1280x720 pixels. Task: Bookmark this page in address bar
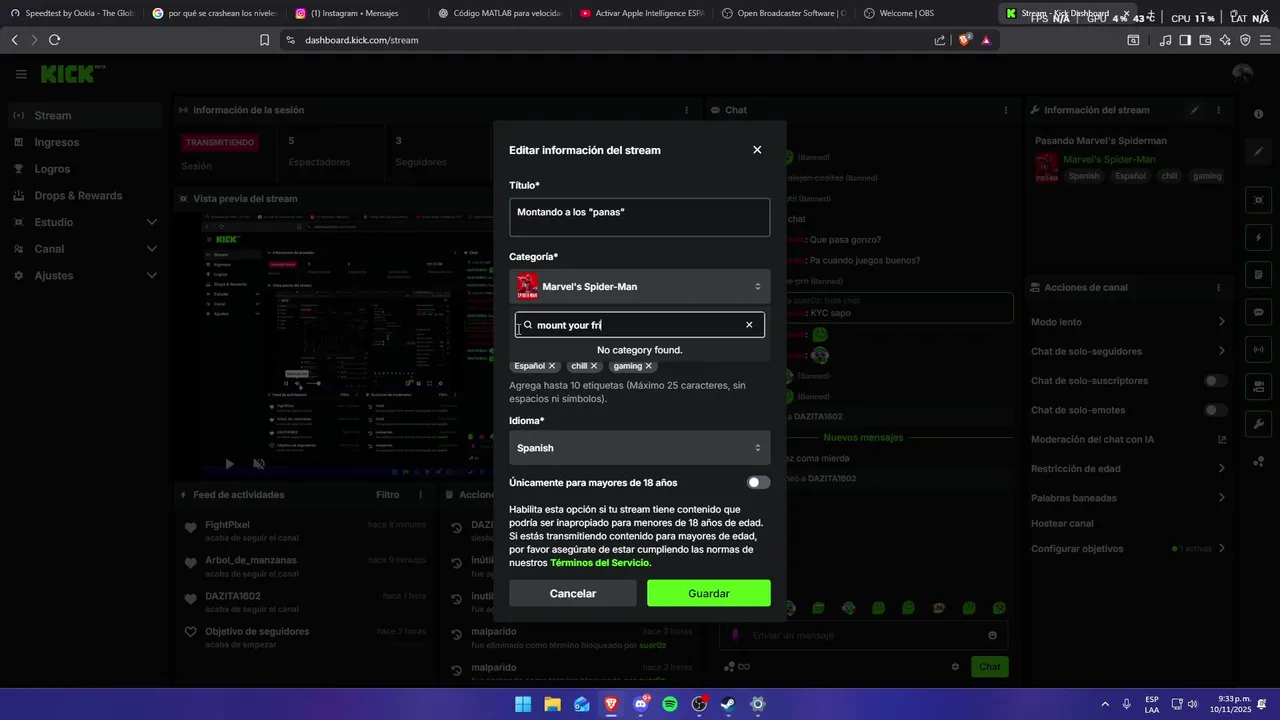264,40
